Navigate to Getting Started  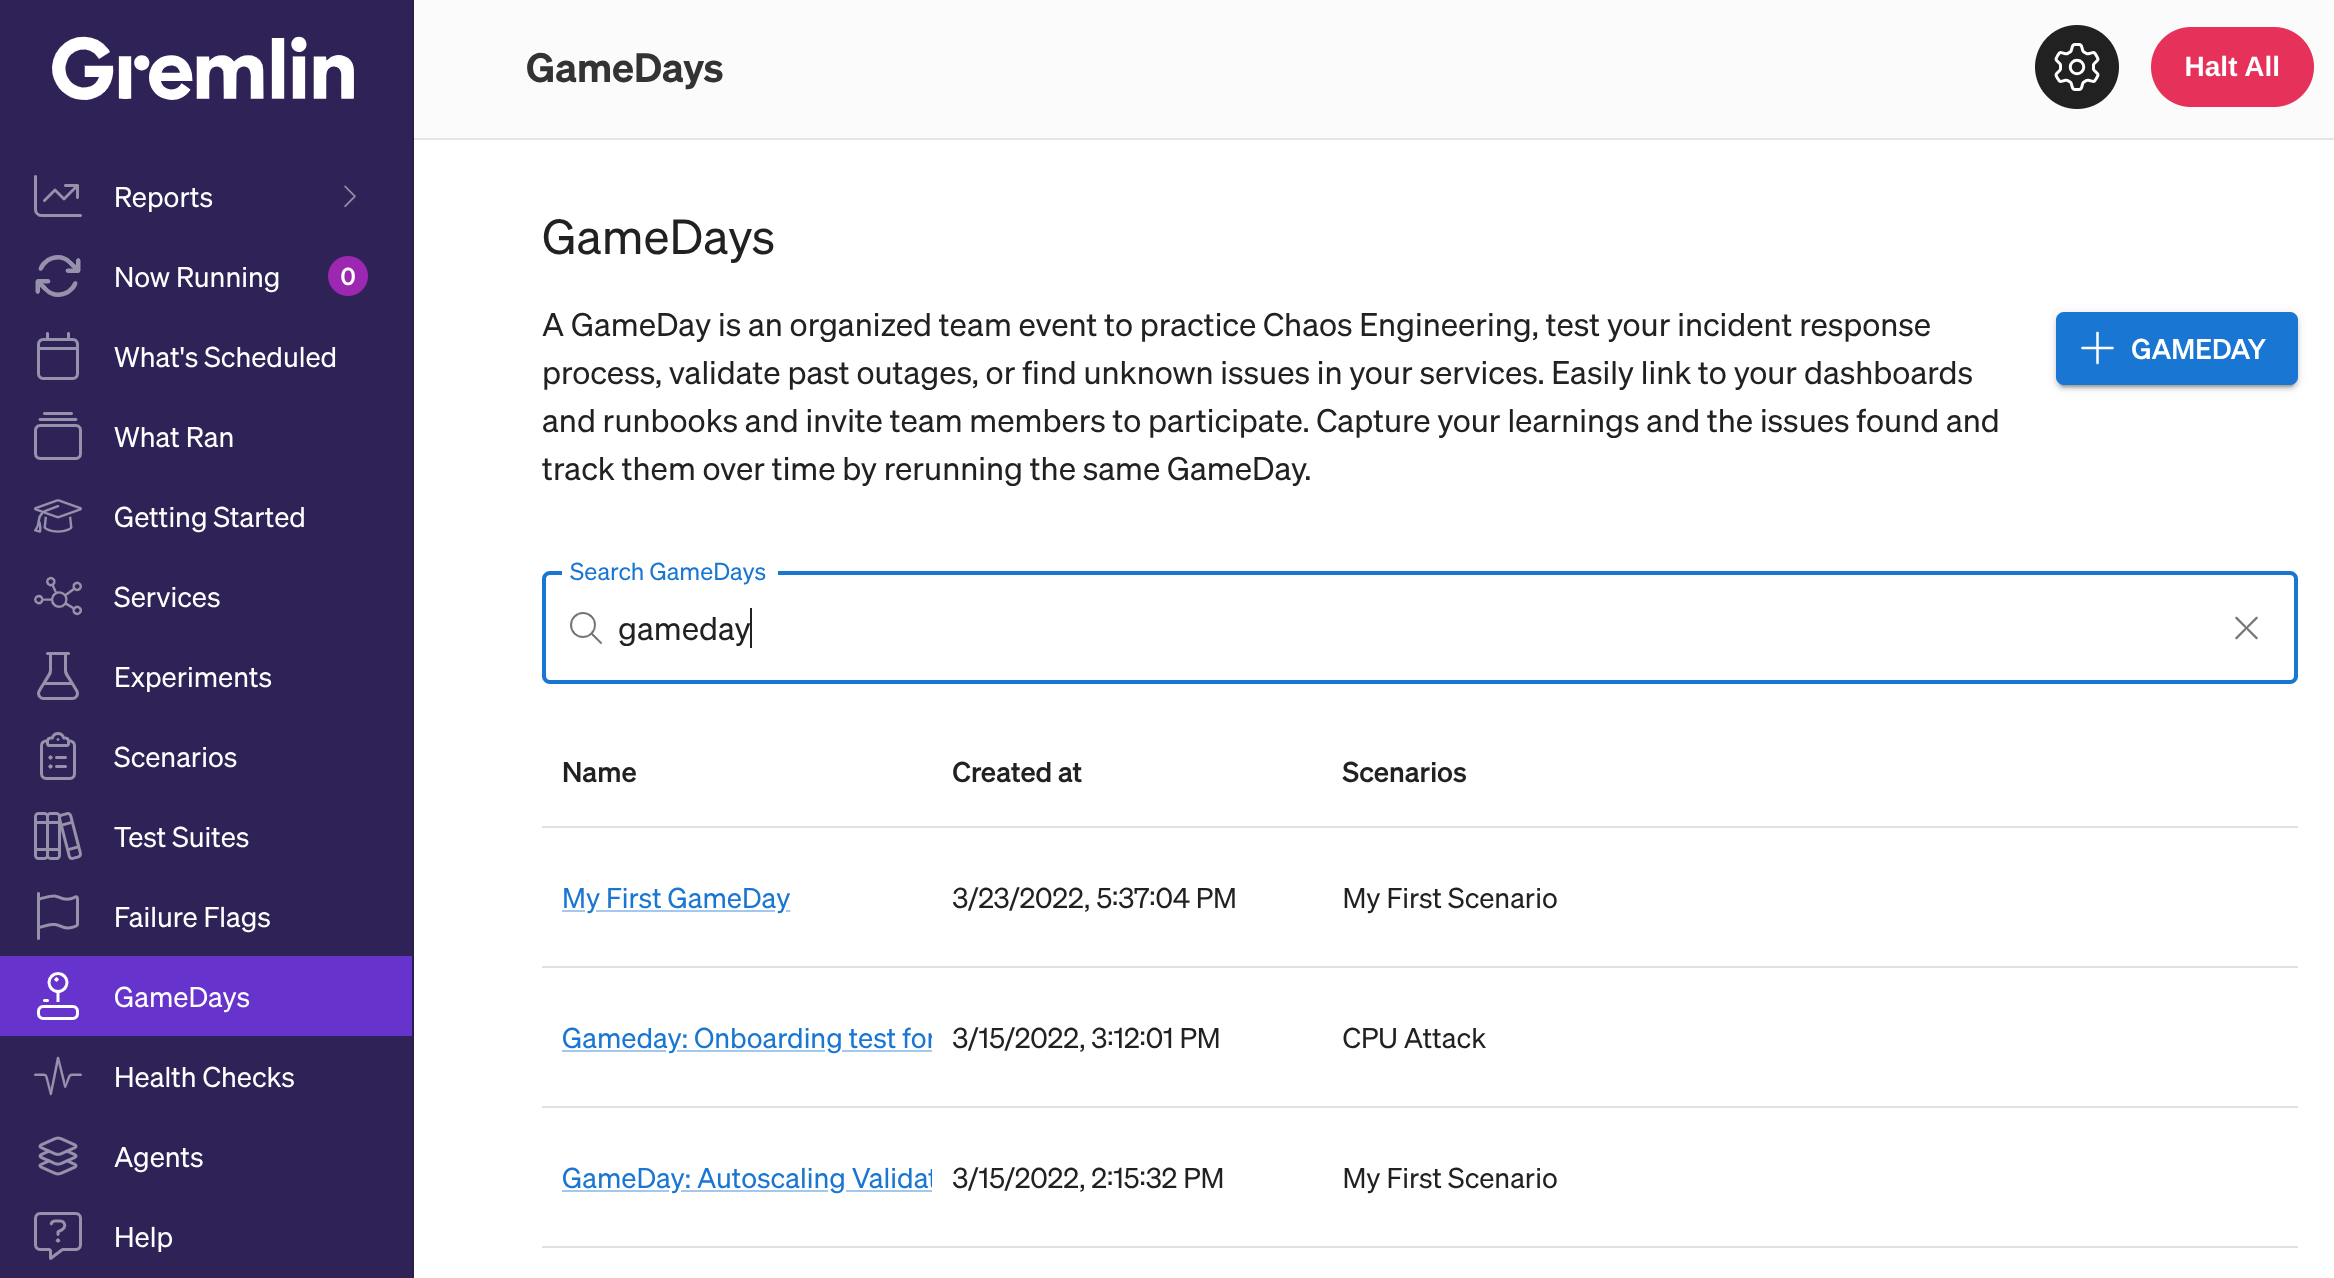click(x=206, y=516)
